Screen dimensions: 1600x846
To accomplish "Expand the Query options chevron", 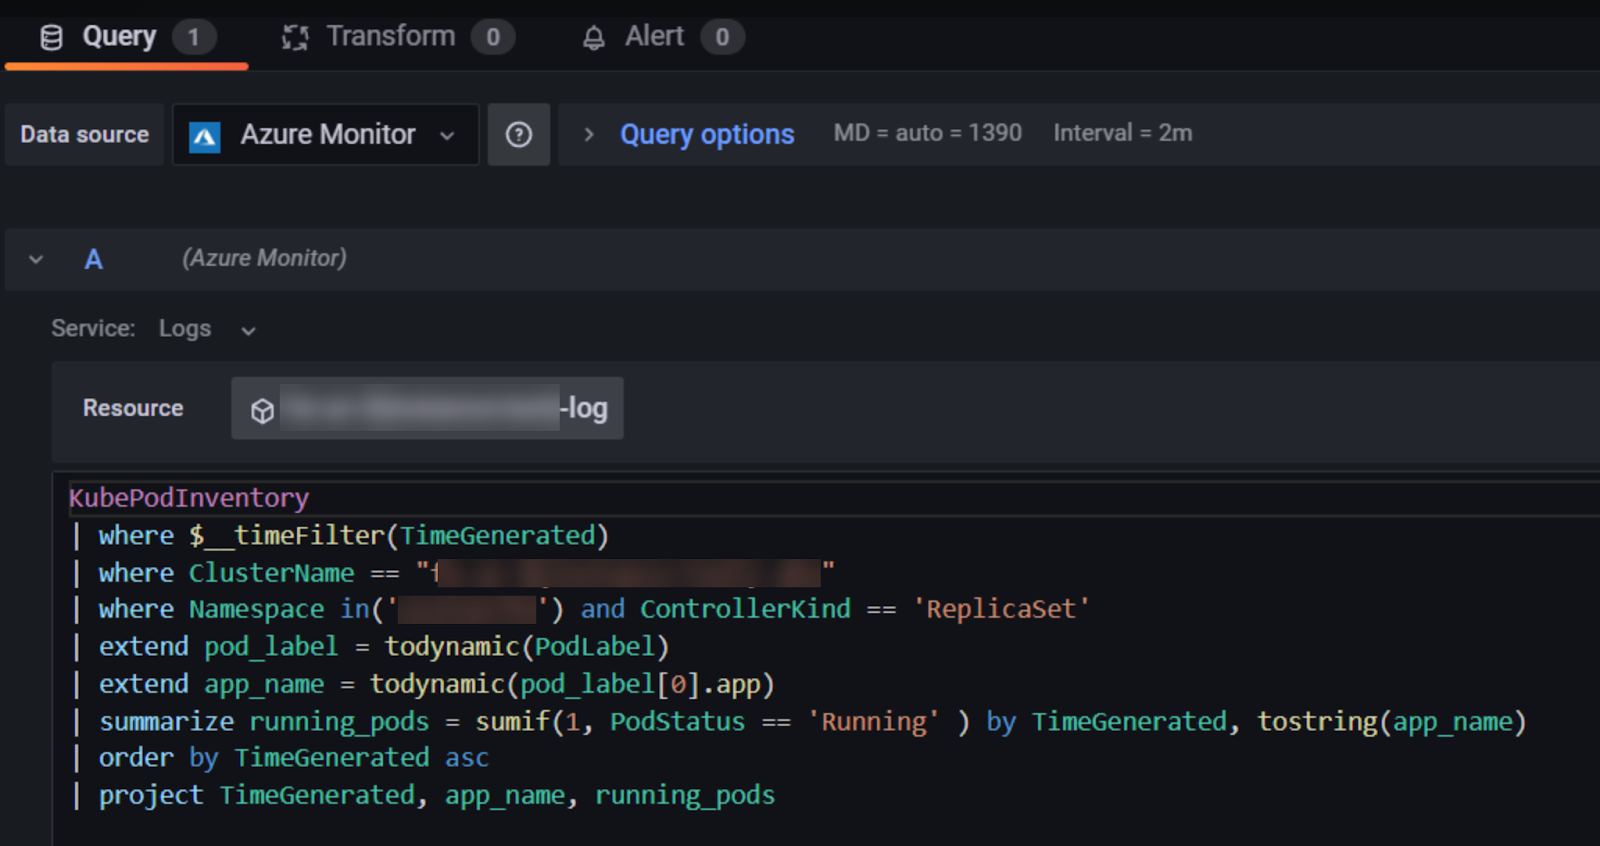I will pyautogui.click(x=589, y=134).
